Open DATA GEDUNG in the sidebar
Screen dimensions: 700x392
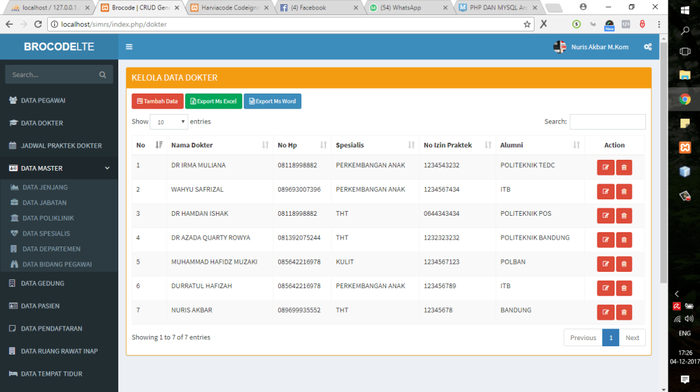pos(59,283)
